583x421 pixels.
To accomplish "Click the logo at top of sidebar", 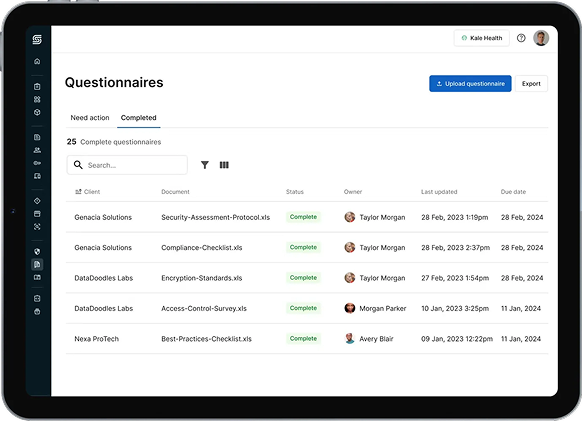I will 37,39.
